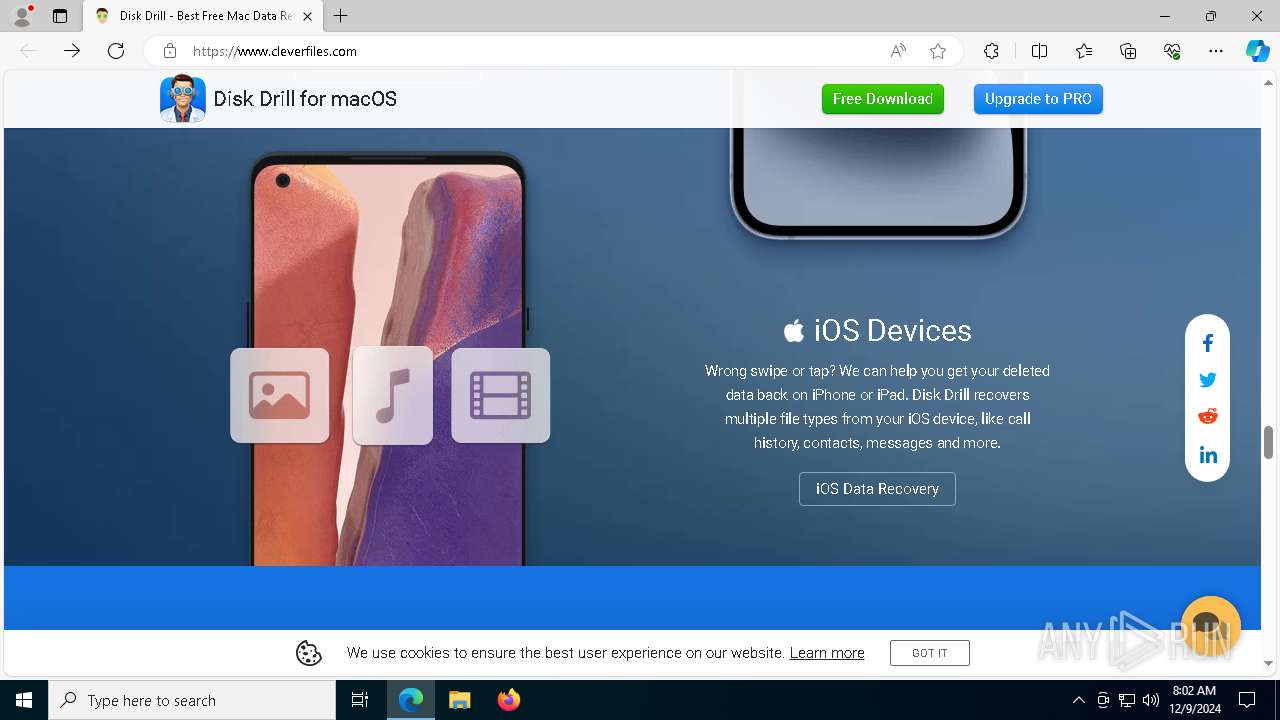This screenshot has height=720, width=1280.
Task: Open the taskbar clock and date
Action: point(1193,700)
